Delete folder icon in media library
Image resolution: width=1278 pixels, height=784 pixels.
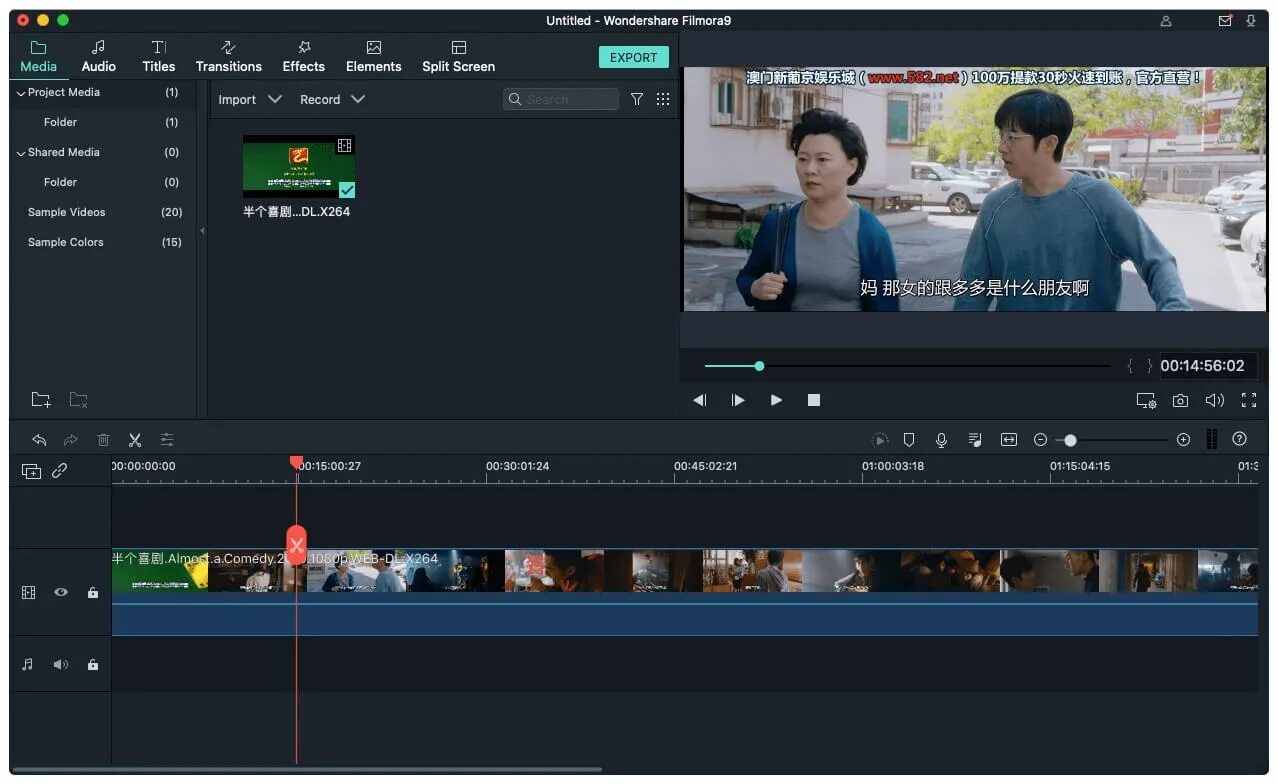[x=78, y=400]
